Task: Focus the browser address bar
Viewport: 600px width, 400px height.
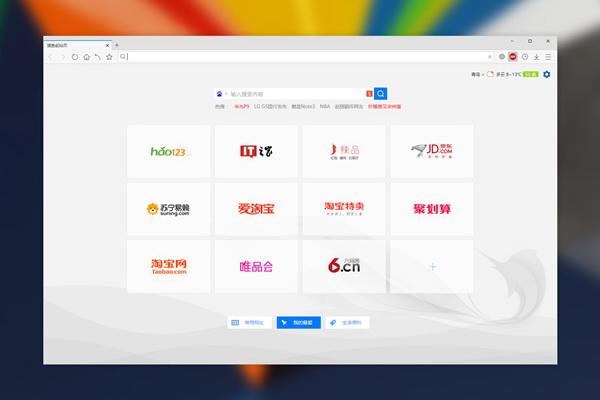Action: pyautogui.click(x=306, y=57)
